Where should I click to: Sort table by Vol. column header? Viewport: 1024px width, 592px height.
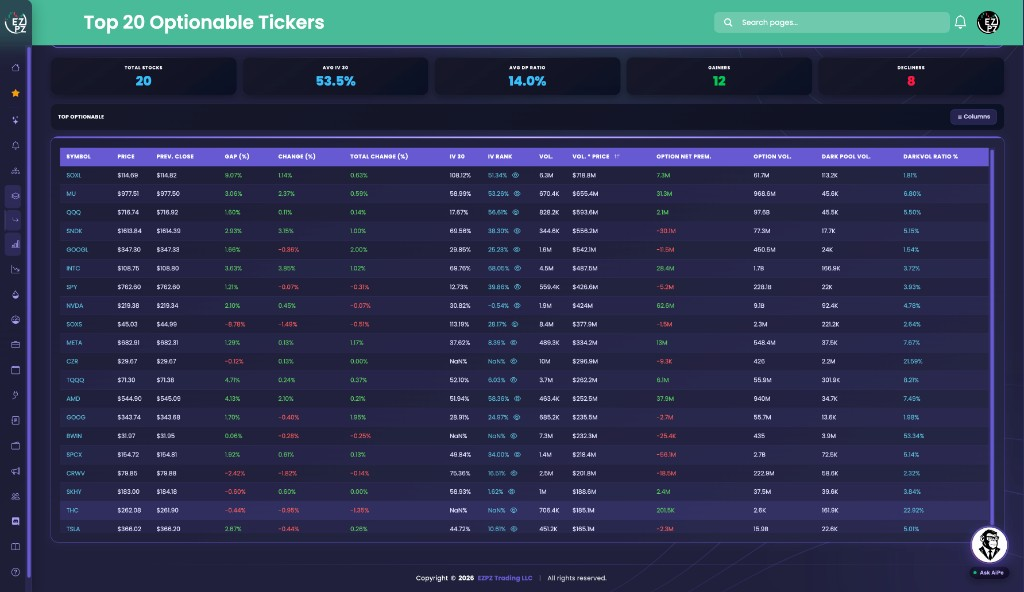click(546, 157)
